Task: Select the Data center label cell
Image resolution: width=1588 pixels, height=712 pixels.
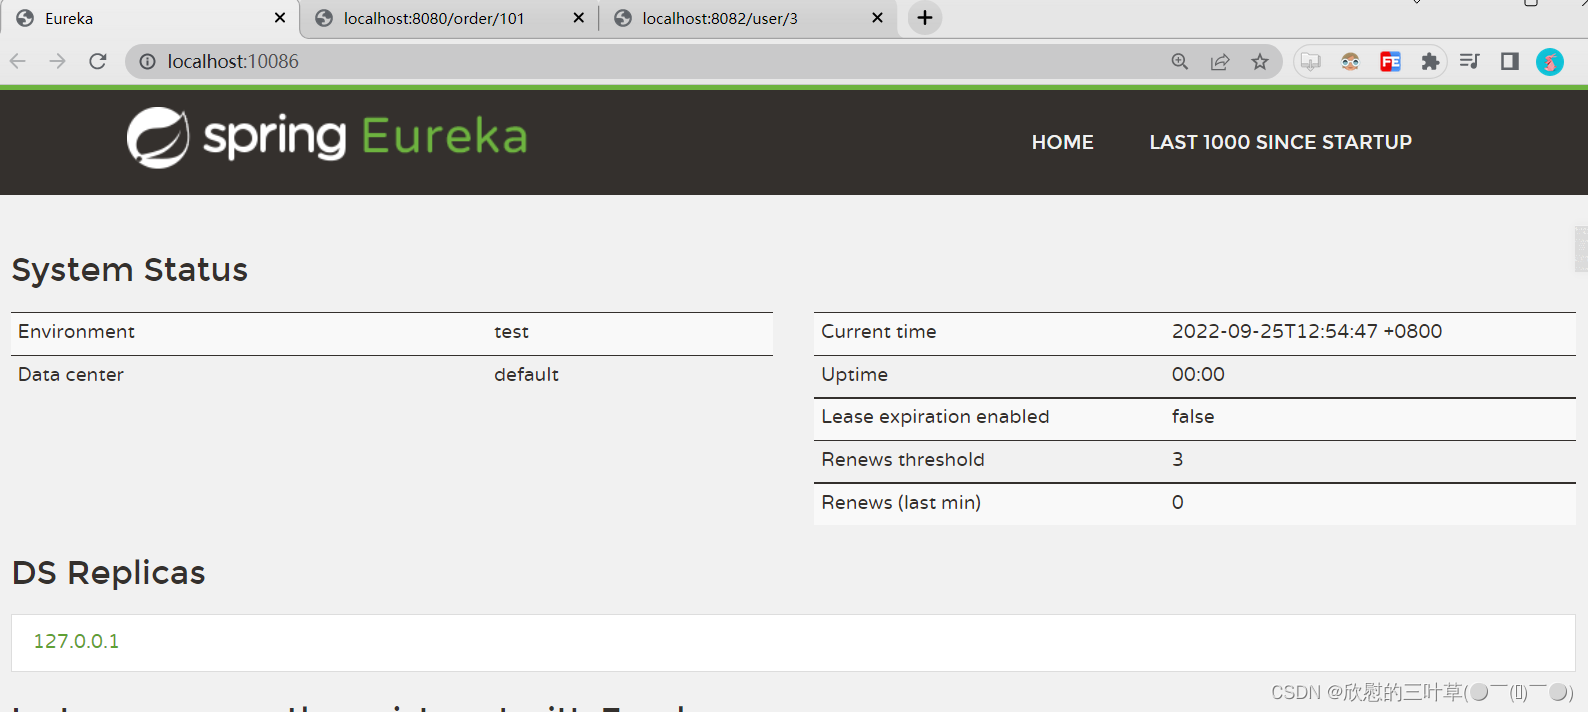Action: (71, 375)
